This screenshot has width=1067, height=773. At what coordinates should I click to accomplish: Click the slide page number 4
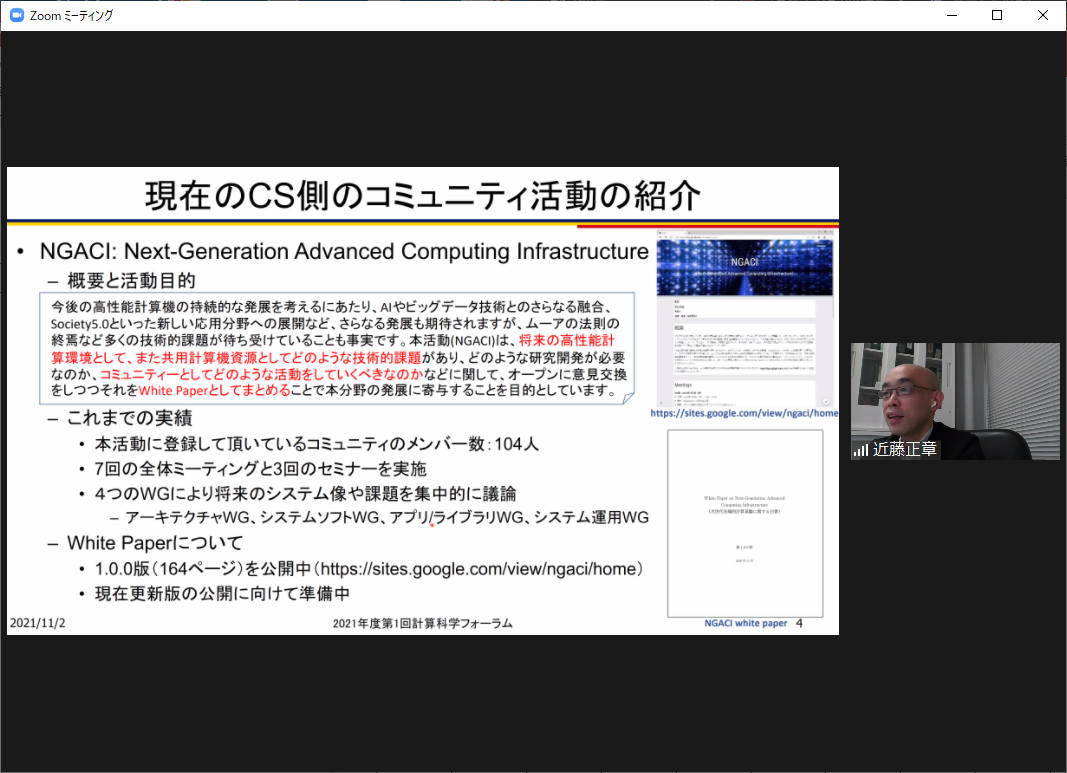[x=799, y=623]
